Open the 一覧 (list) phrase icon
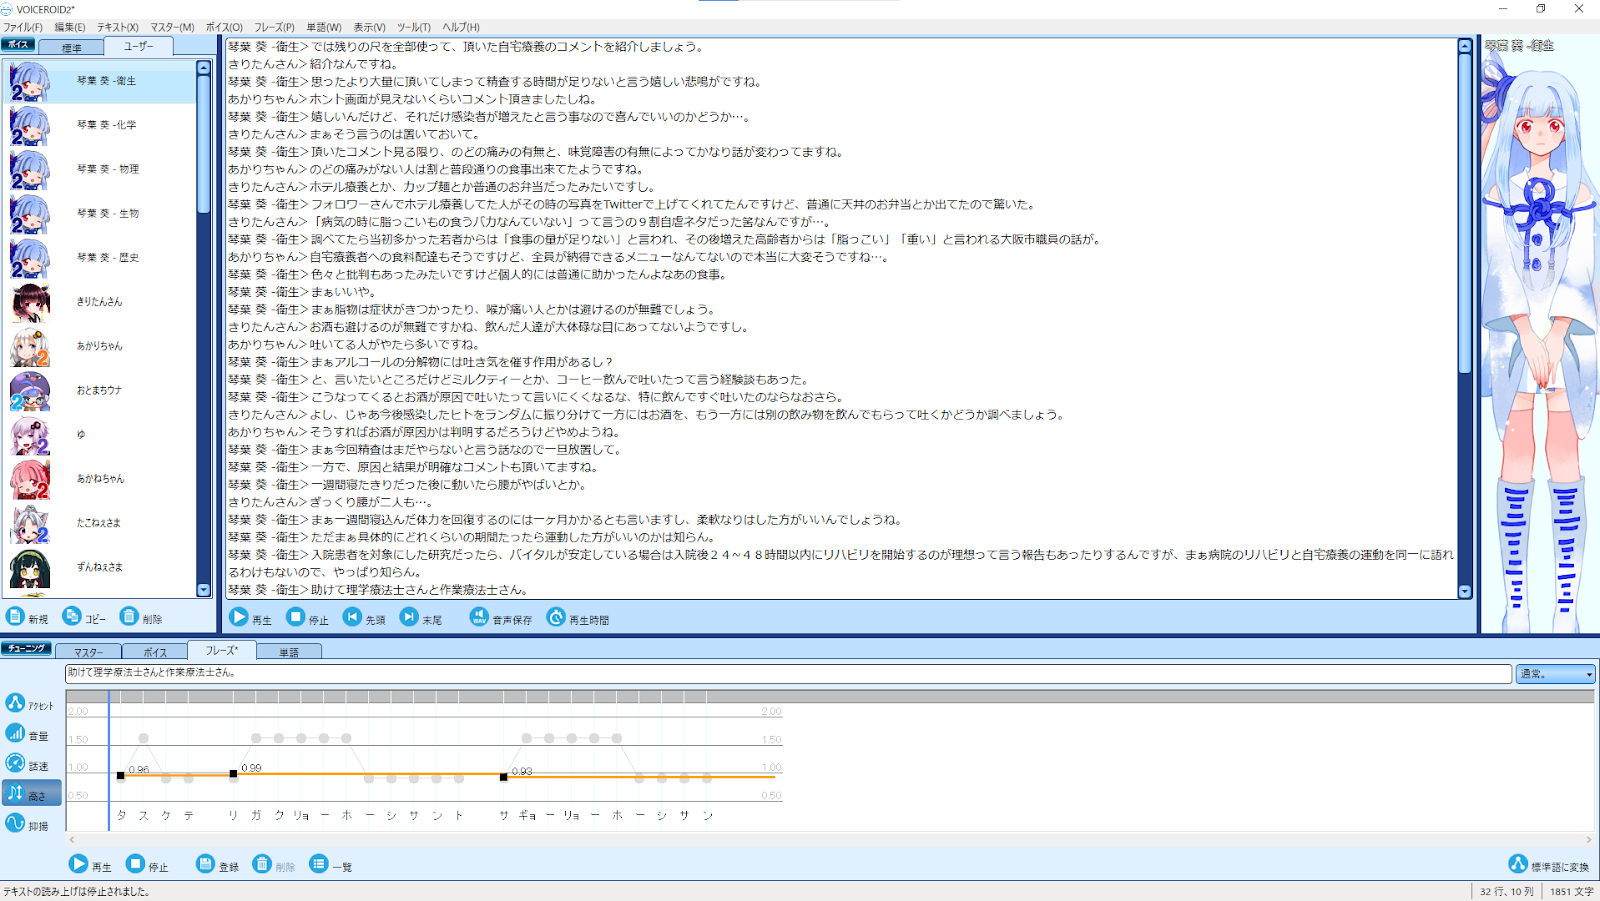The height and width of the screenshot is (901, 1600). click(319, 864)
